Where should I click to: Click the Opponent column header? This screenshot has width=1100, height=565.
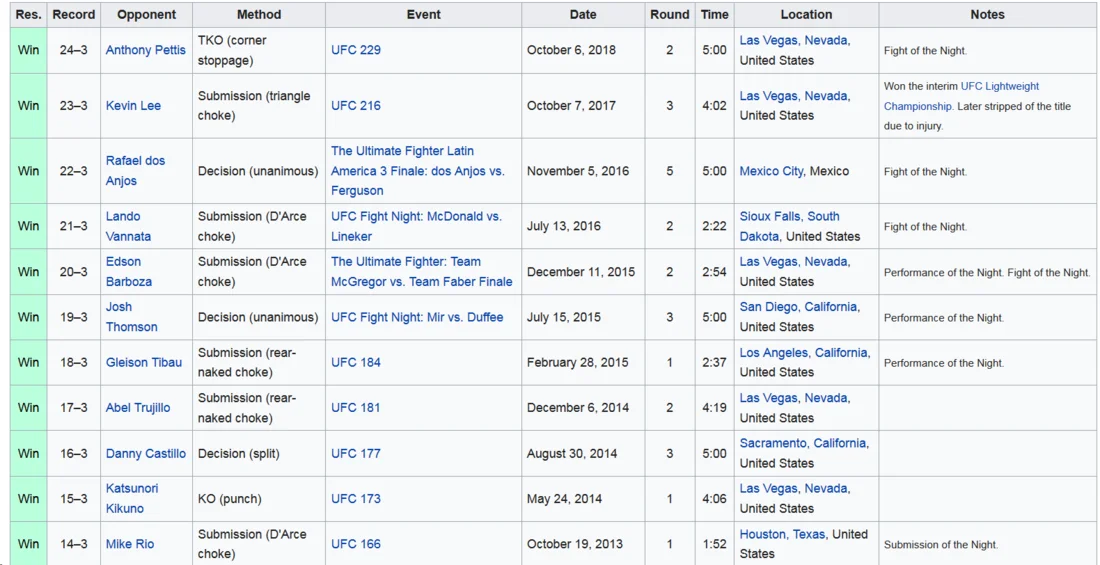[x=146, y=14]
